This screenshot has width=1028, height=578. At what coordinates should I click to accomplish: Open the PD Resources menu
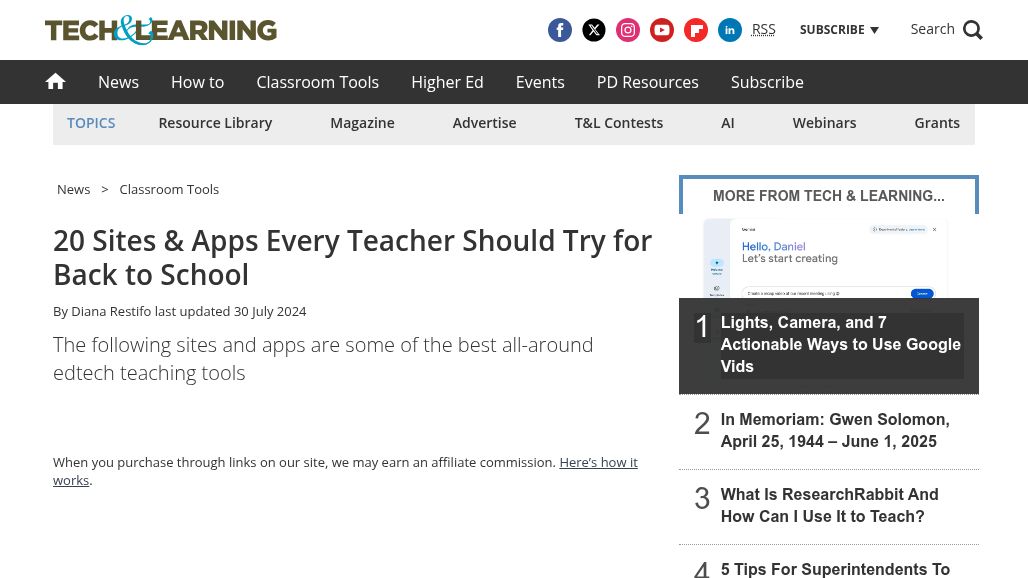(647, 82)
